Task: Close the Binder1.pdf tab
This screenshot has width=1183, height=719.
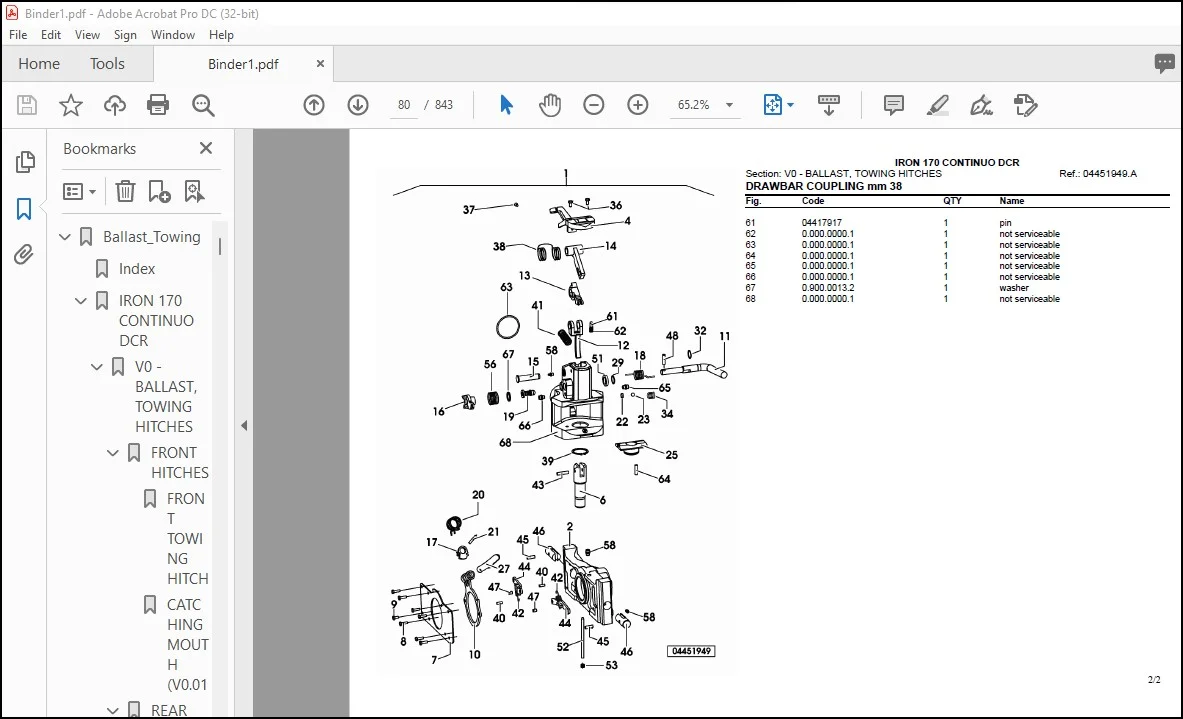Action: (320, 64)
